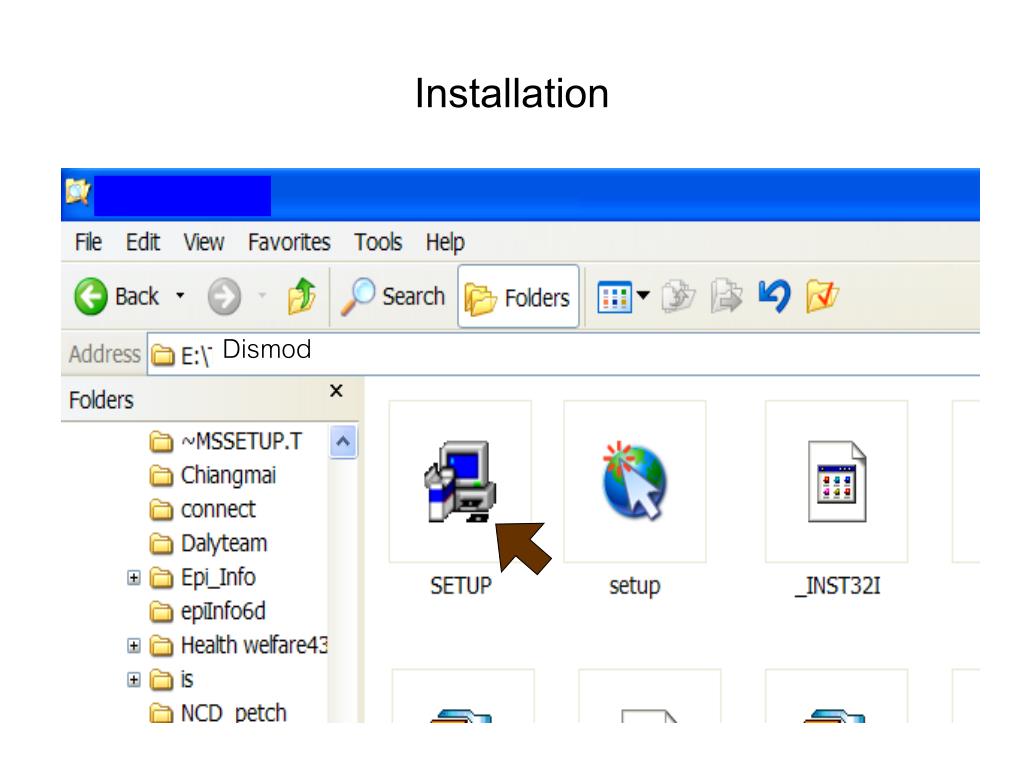Click the green Back arrow button
1024x768 pixels.
[x=91, y=296]
